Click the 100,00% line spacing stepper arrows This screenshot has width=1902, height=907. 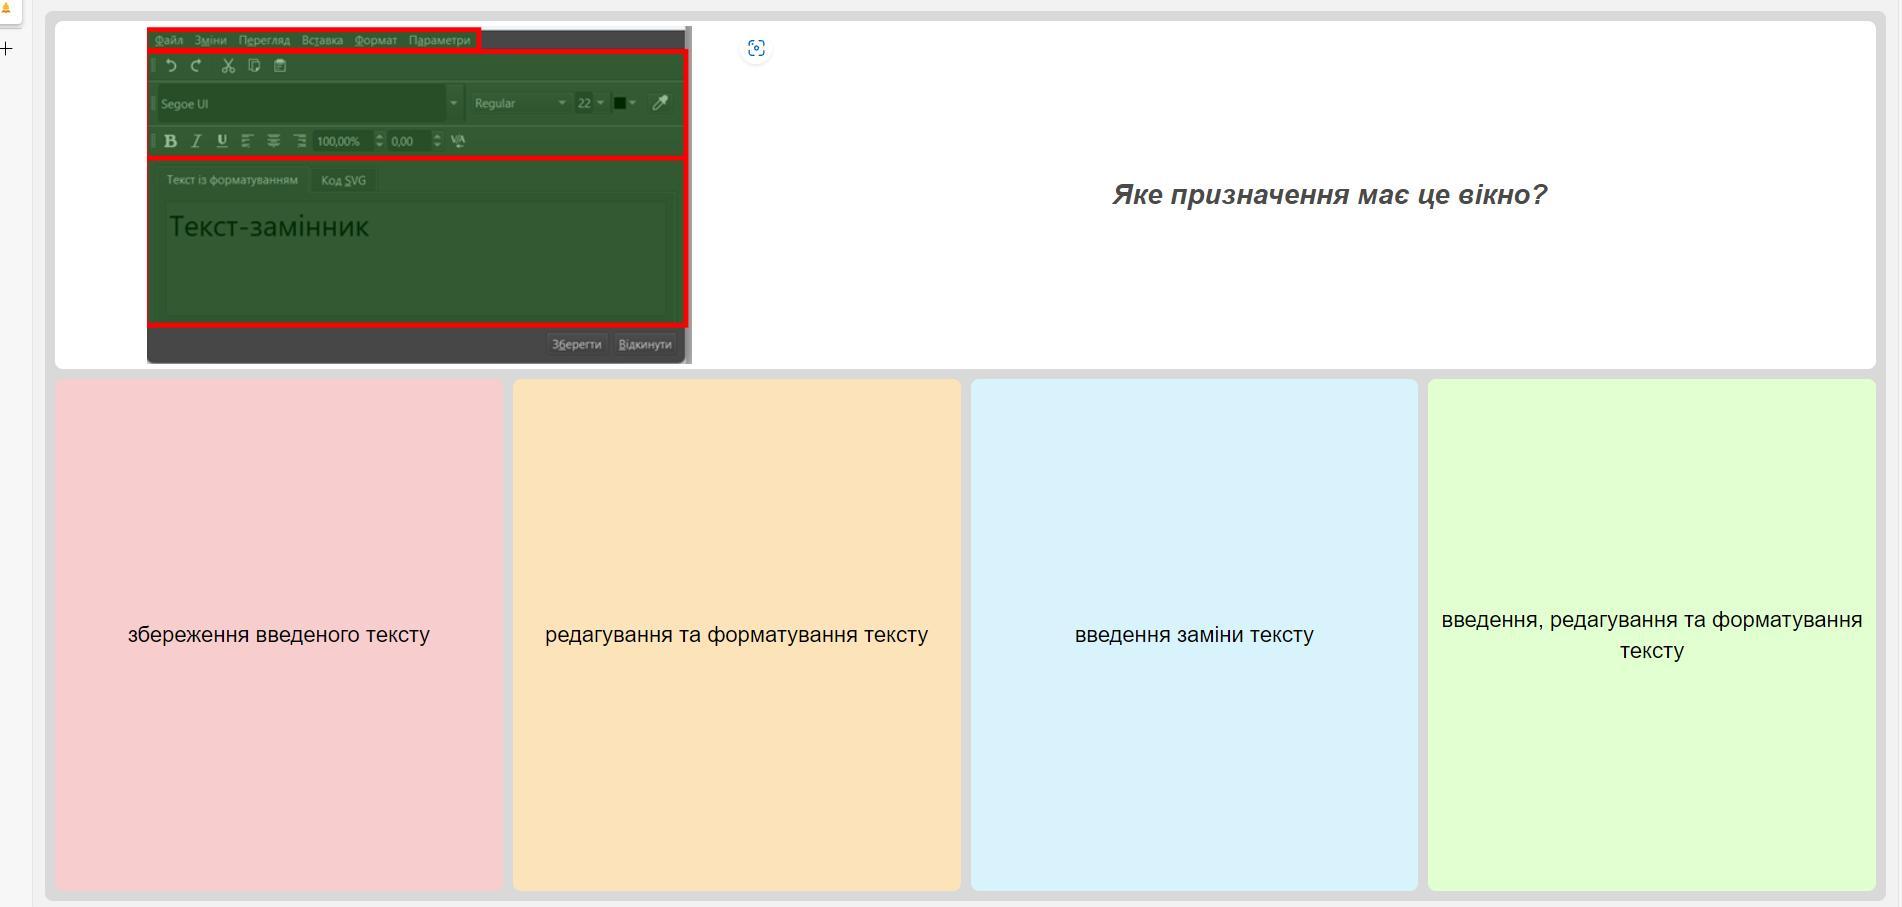coord(379,141)
